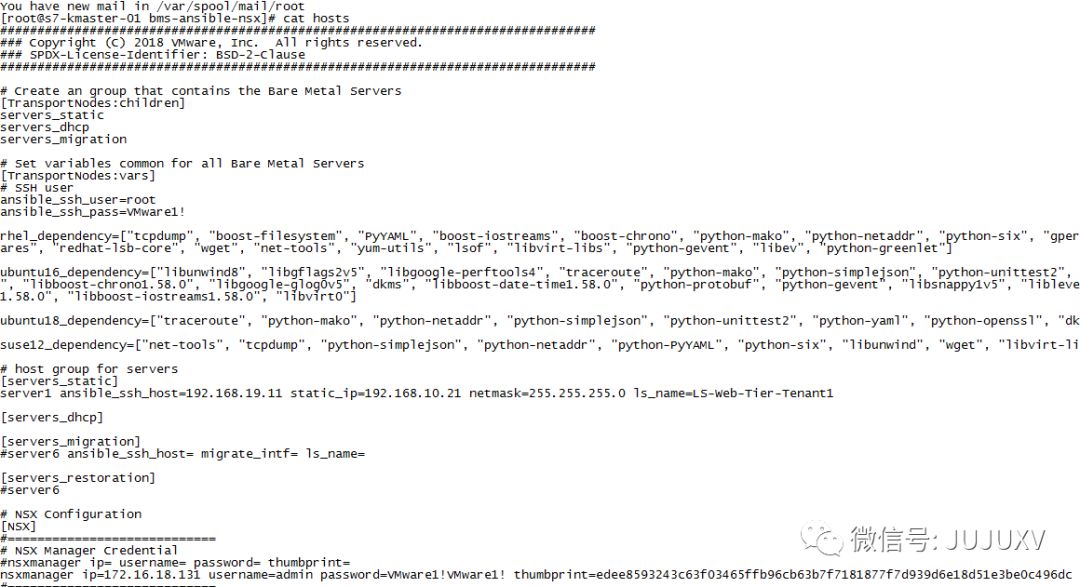
Task: Click the commented #server6 migrate_intf line
Action: click(183, 454)
